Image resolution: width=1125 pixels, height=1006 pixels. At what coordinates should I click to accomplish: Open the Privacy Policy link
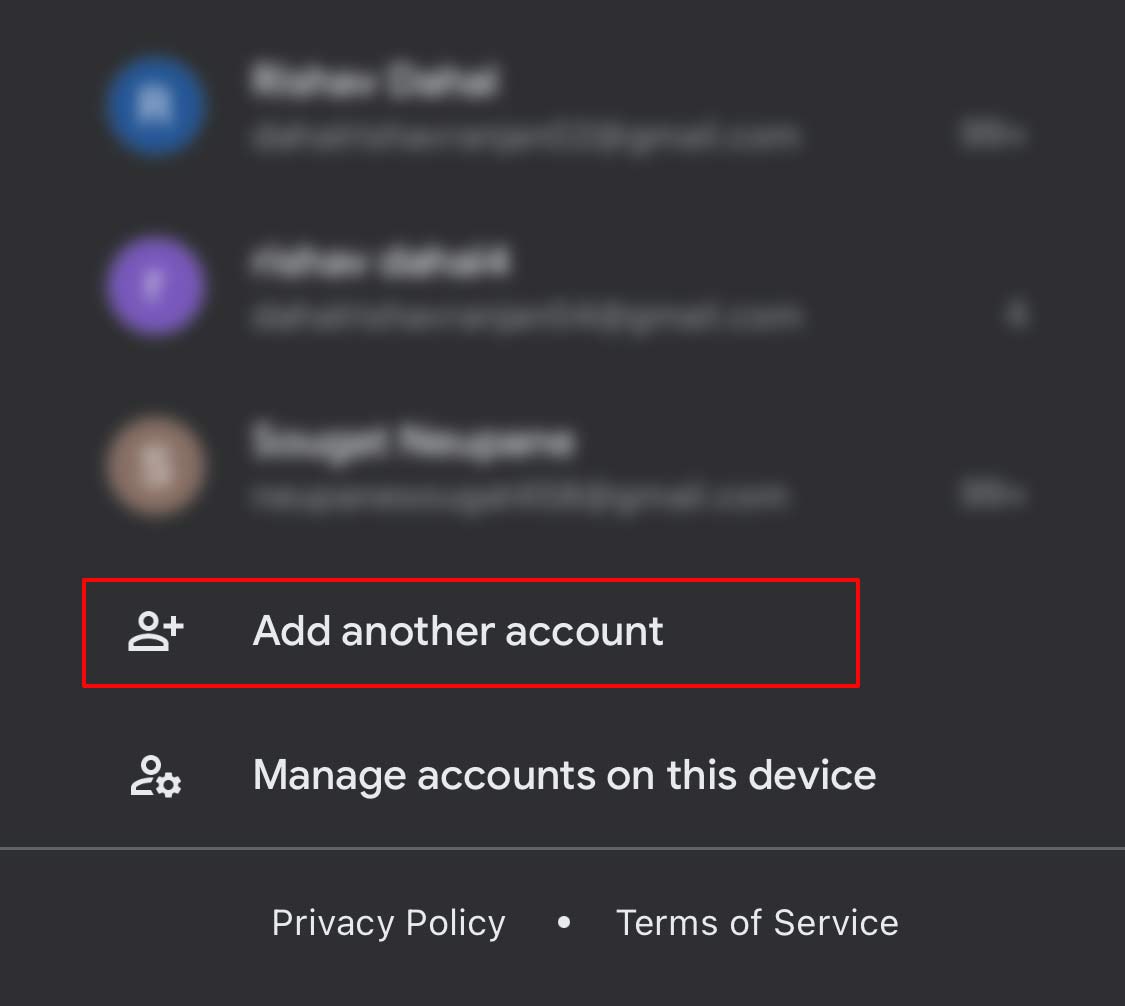coord(388,923)
